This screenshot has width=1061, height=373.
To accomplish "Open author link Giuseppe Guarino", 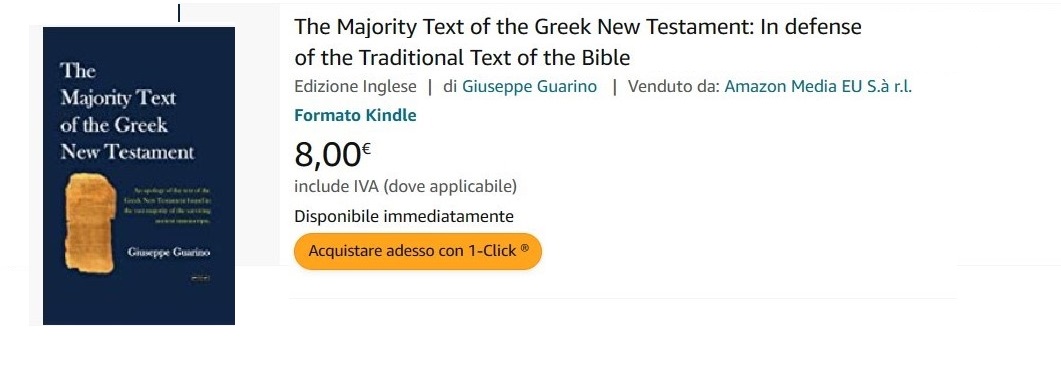I will coord(530,87).
